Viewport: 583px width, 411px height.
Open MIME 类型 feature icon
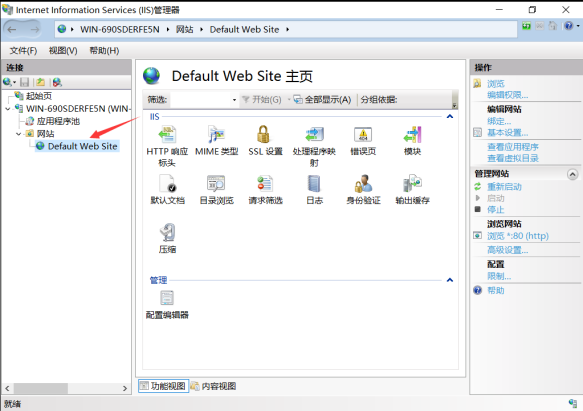216,135
